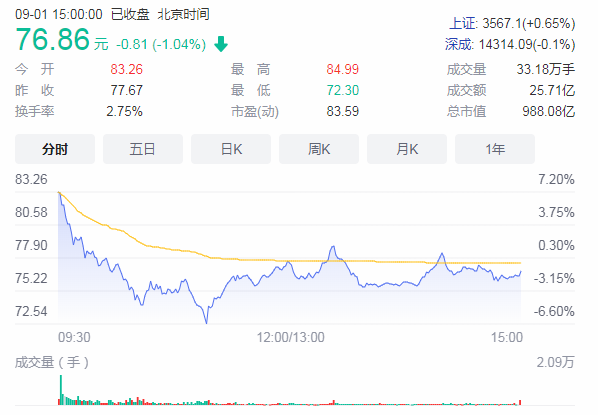Click the current price 76.86
This screenshot has height=415, width=598.
tap(53, 39)
